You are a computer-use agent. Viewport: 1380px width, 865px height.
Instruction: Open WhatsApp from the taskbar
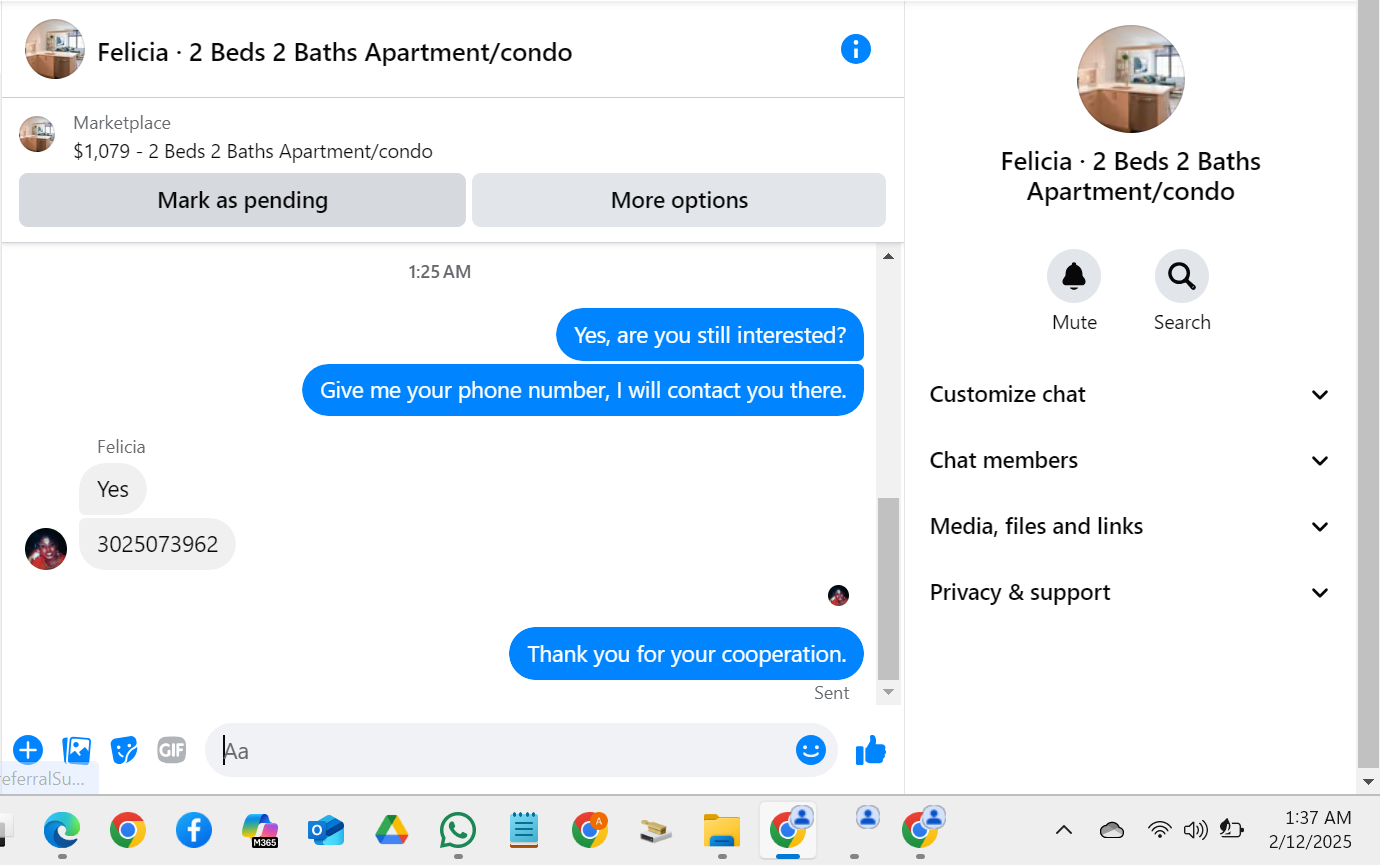click(458, 830)
